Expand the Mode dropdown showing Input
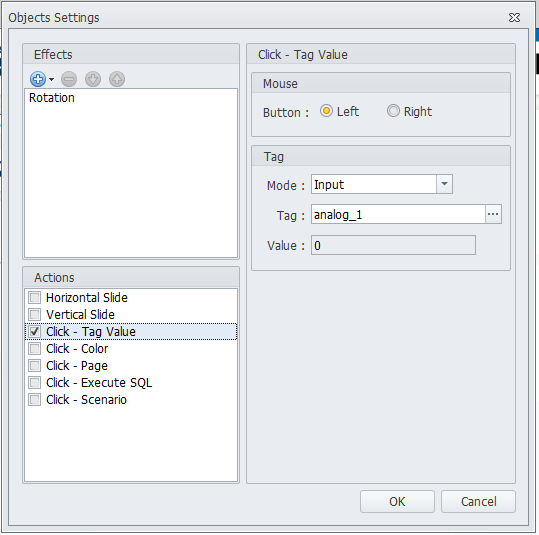 pos(444,184)
